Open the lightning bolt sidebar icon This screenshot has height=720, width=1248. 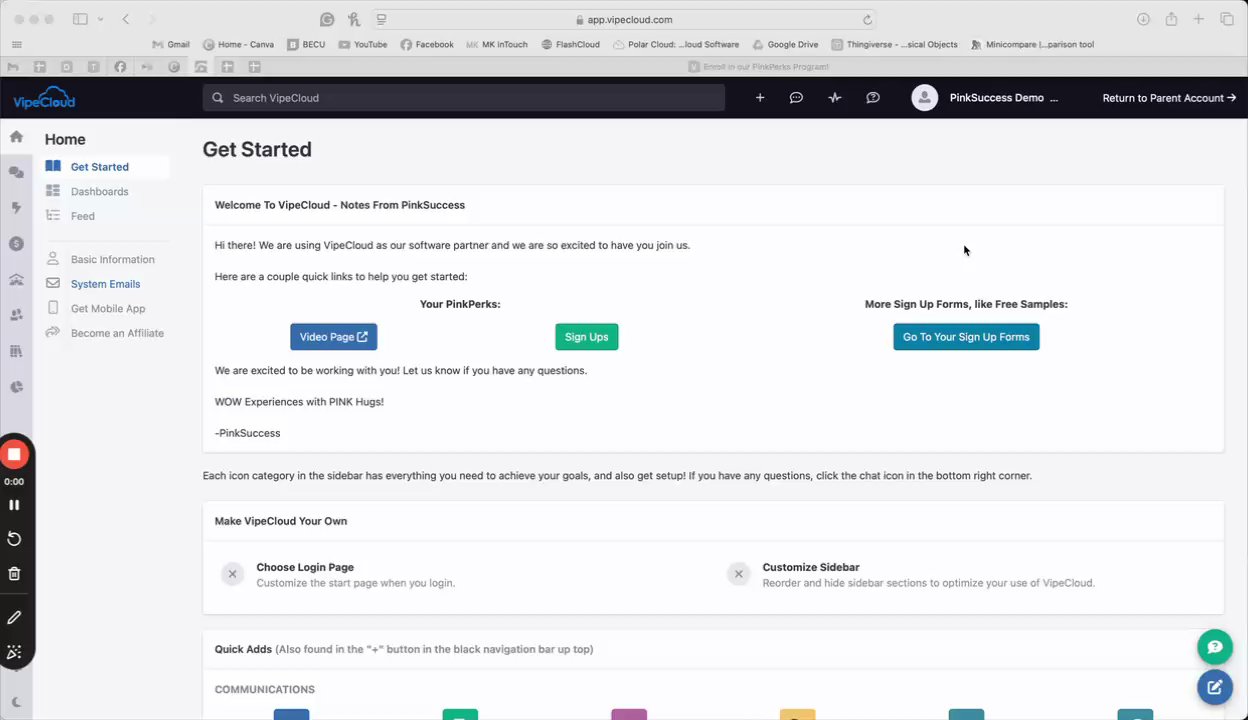click(x=16, y=208)
